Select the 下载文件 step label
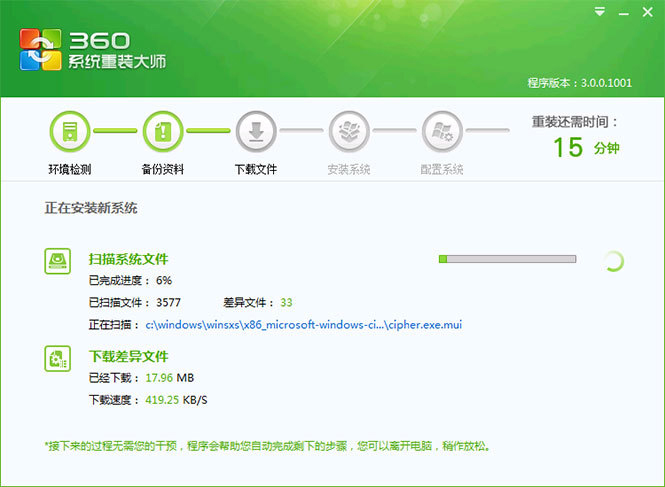The image size is (665, 487). pyautogui.click(x=255, y=170)
